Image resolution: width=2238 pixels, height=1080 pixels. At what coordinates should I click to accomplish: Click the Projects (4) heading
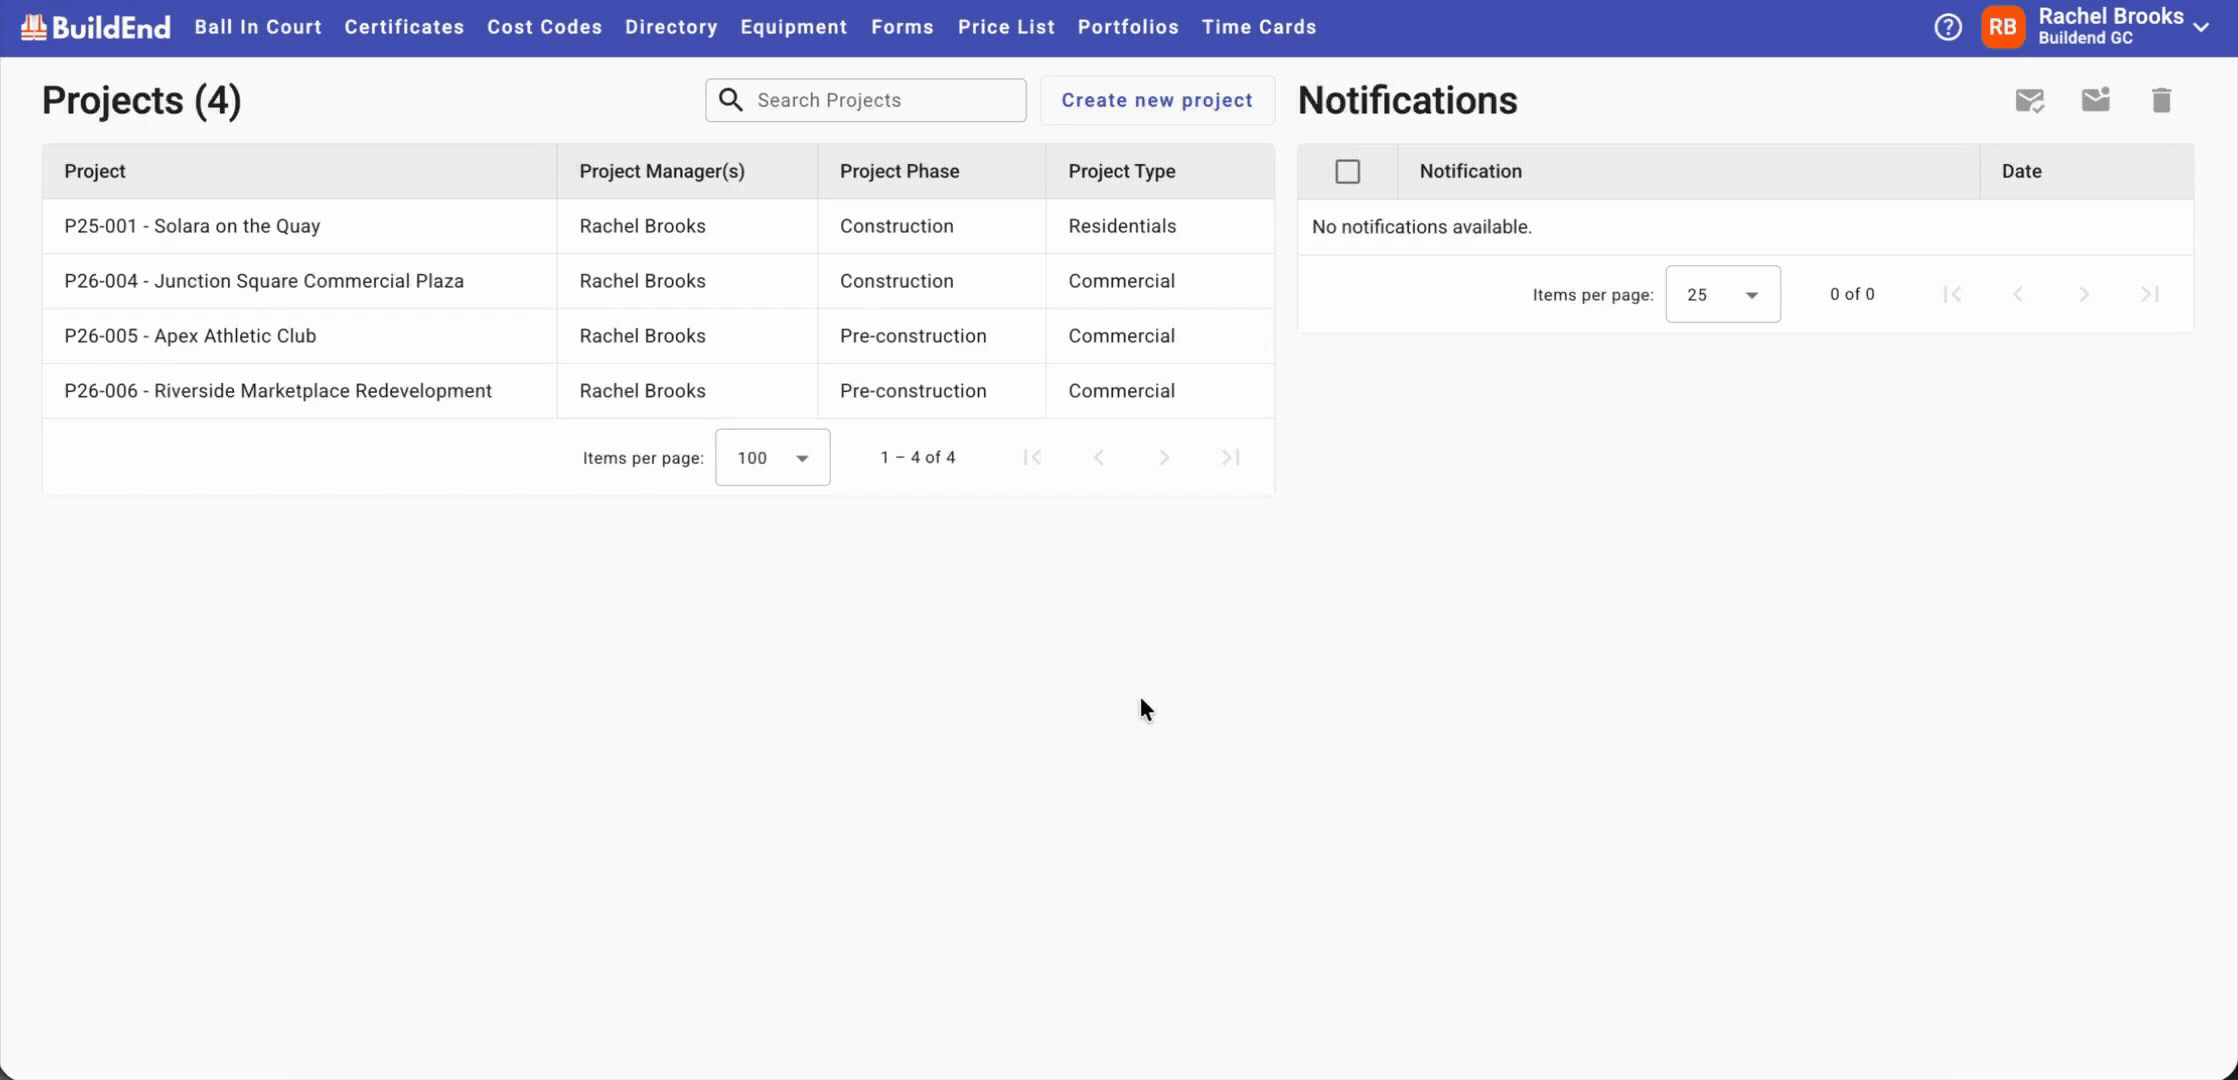tap(141, 100)
